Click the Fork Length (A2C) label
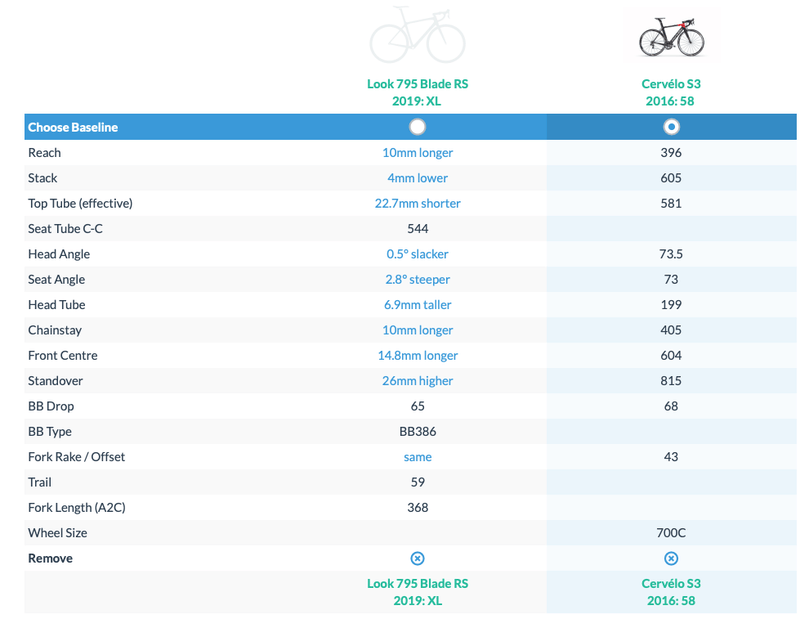 point(77,508)
